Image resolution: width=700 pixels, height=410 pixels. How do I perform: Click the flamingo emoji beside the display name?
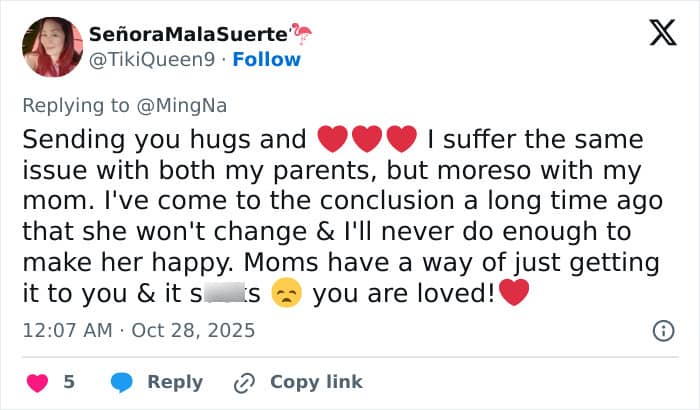click(301, 33)
